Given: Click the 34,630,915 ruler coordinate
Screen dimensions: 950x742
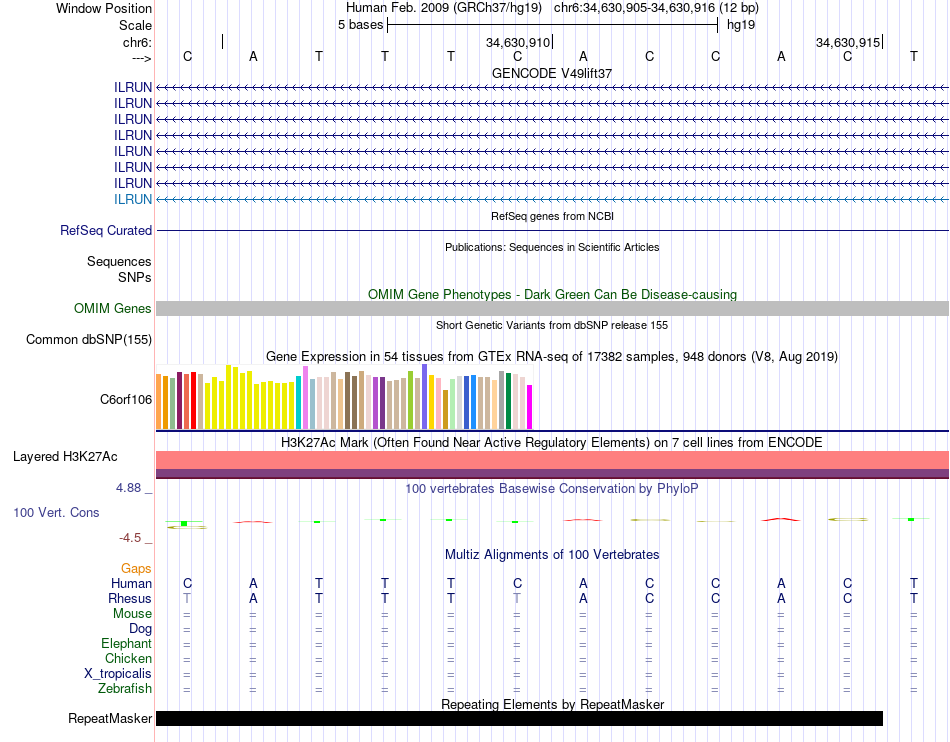Looking at the screenshot, I should [848, 42].
